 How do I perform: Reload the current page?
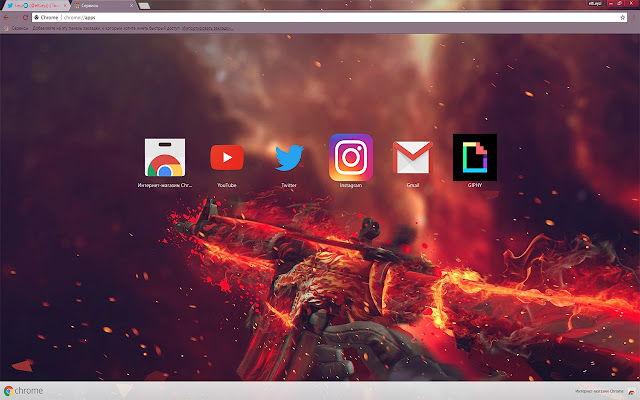tap(25, 18)
